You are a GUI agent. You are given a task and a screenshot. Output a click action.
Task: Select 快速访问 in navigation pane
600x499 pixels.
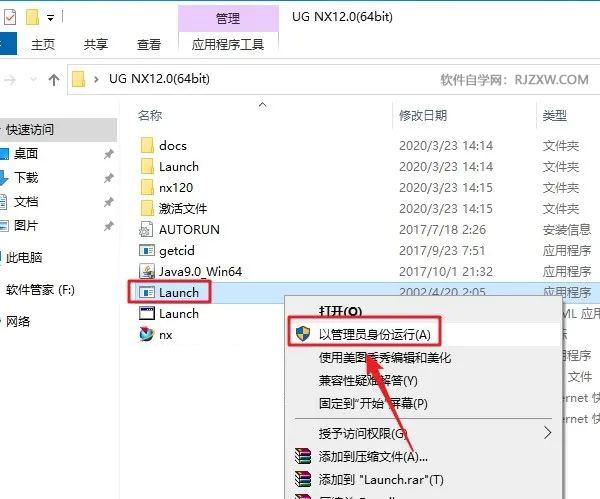coord(57,130)
